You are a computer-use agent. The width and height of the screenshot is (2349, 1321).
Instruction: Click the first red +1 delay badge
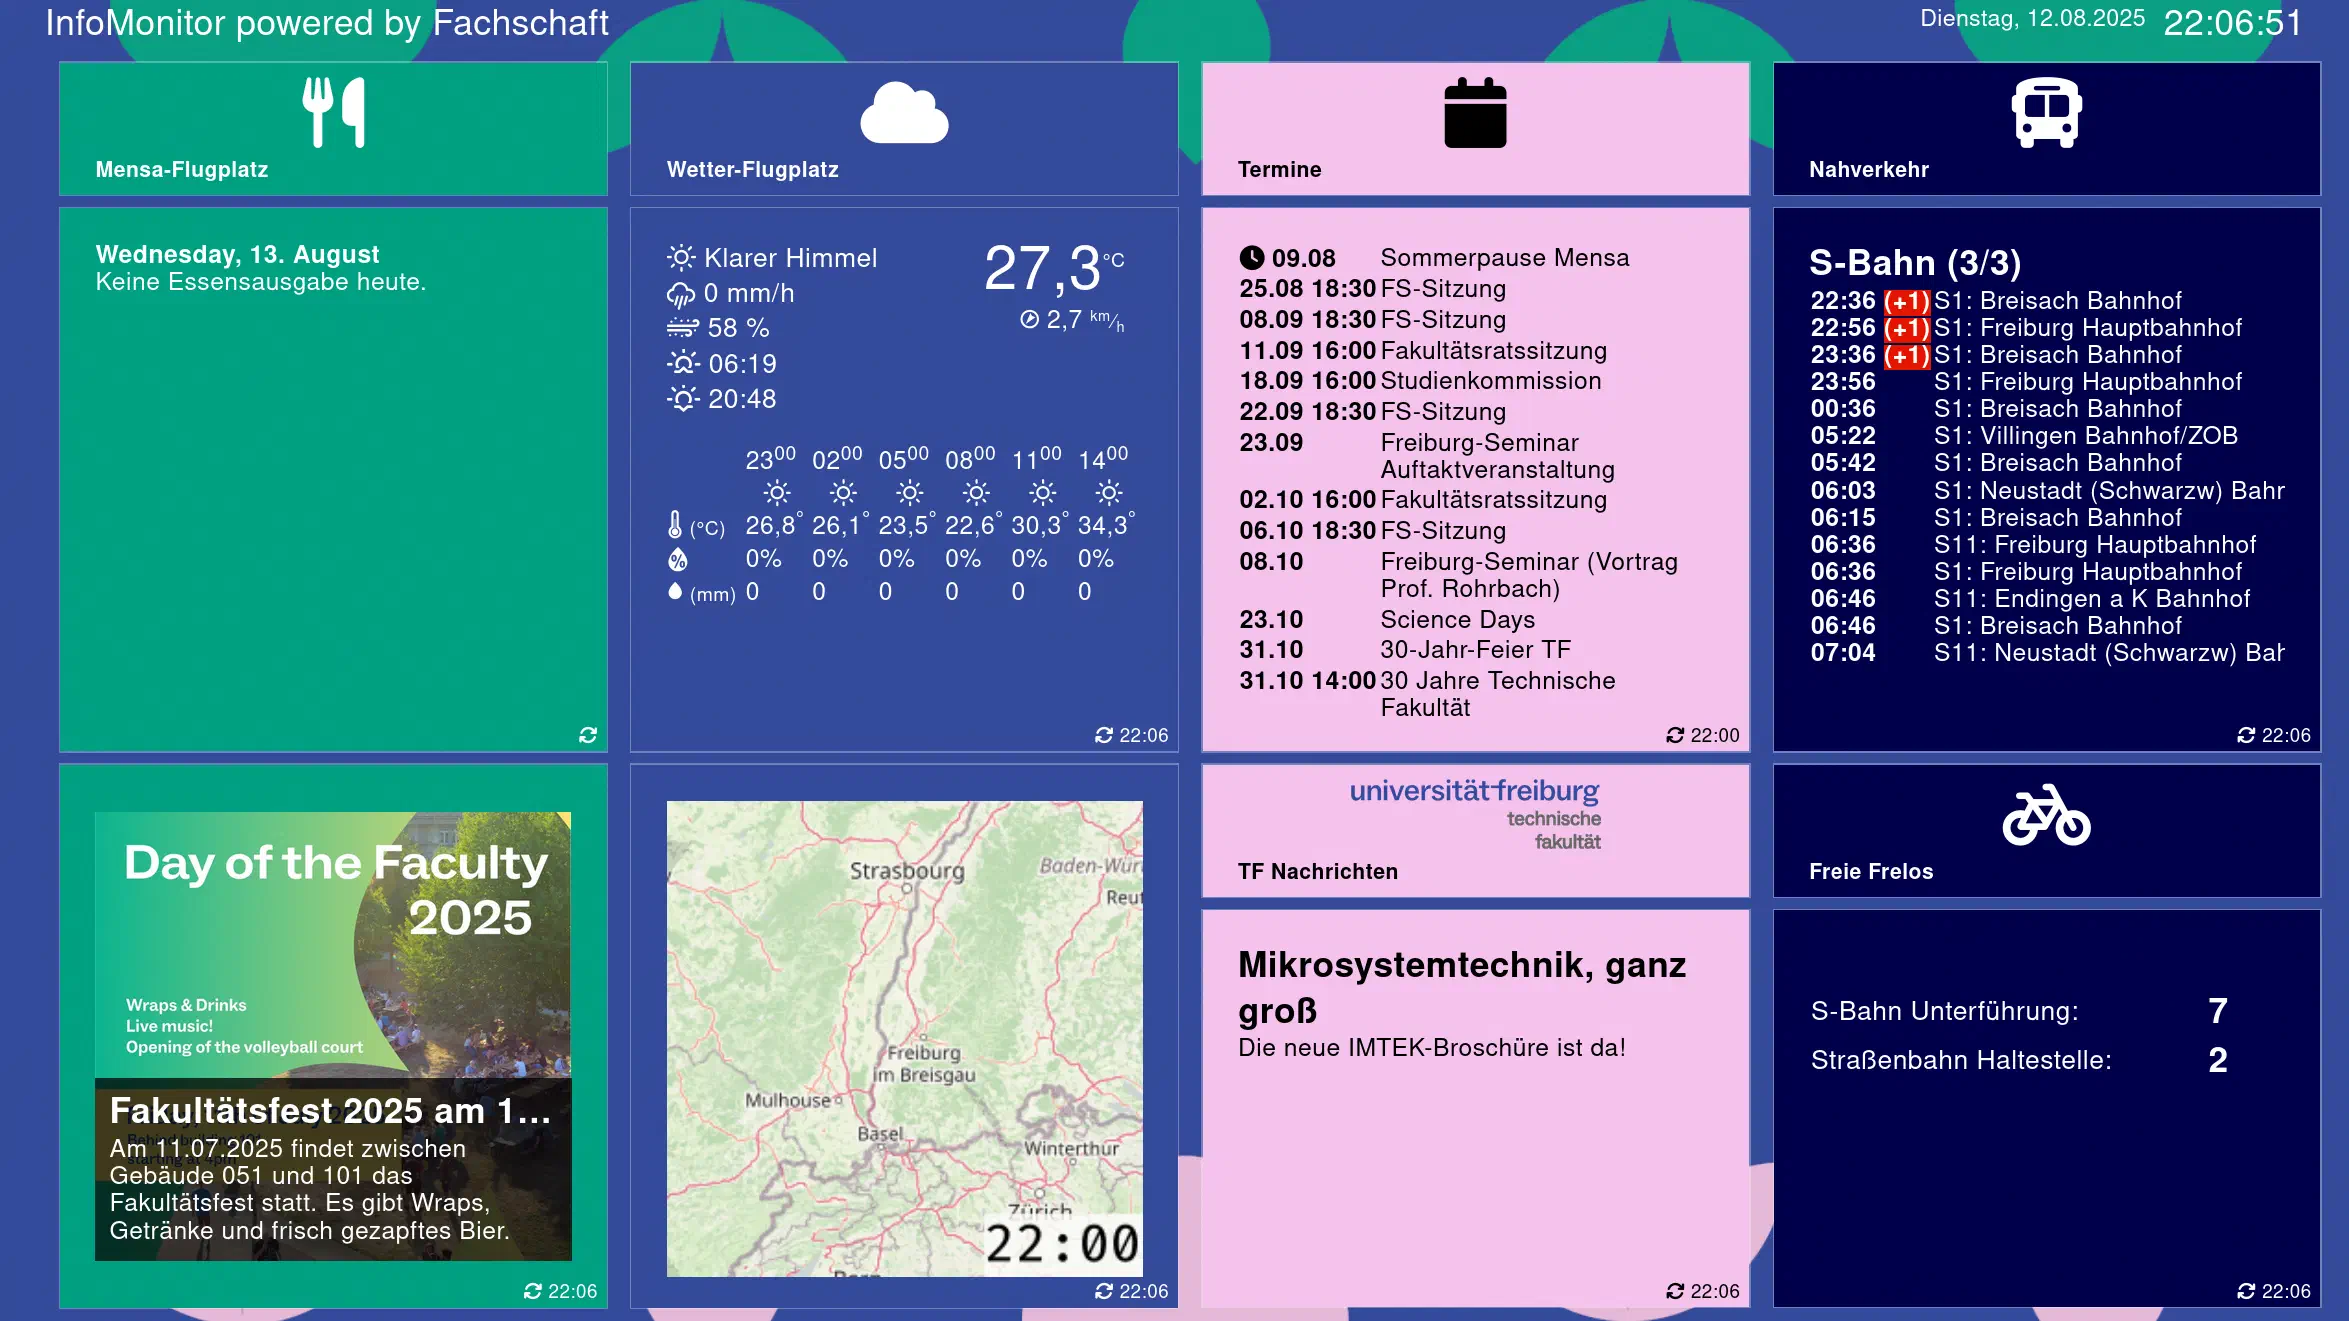coord(1906,301)
